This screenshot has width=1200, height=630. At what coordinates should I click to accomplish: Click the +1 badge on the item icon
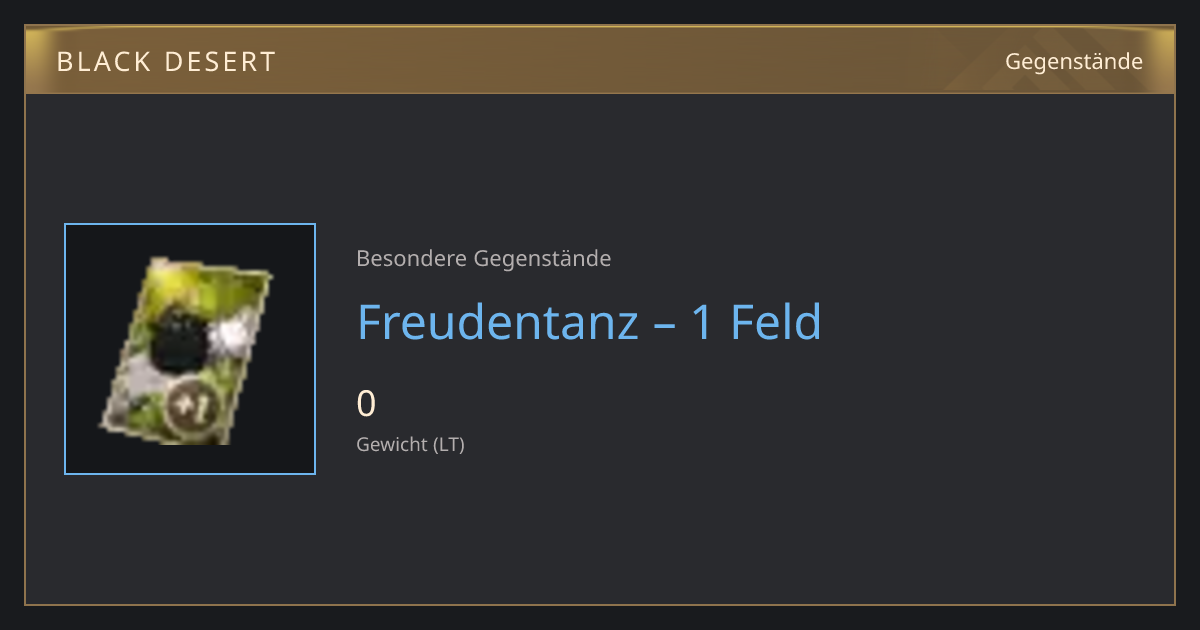coord(188,406)
